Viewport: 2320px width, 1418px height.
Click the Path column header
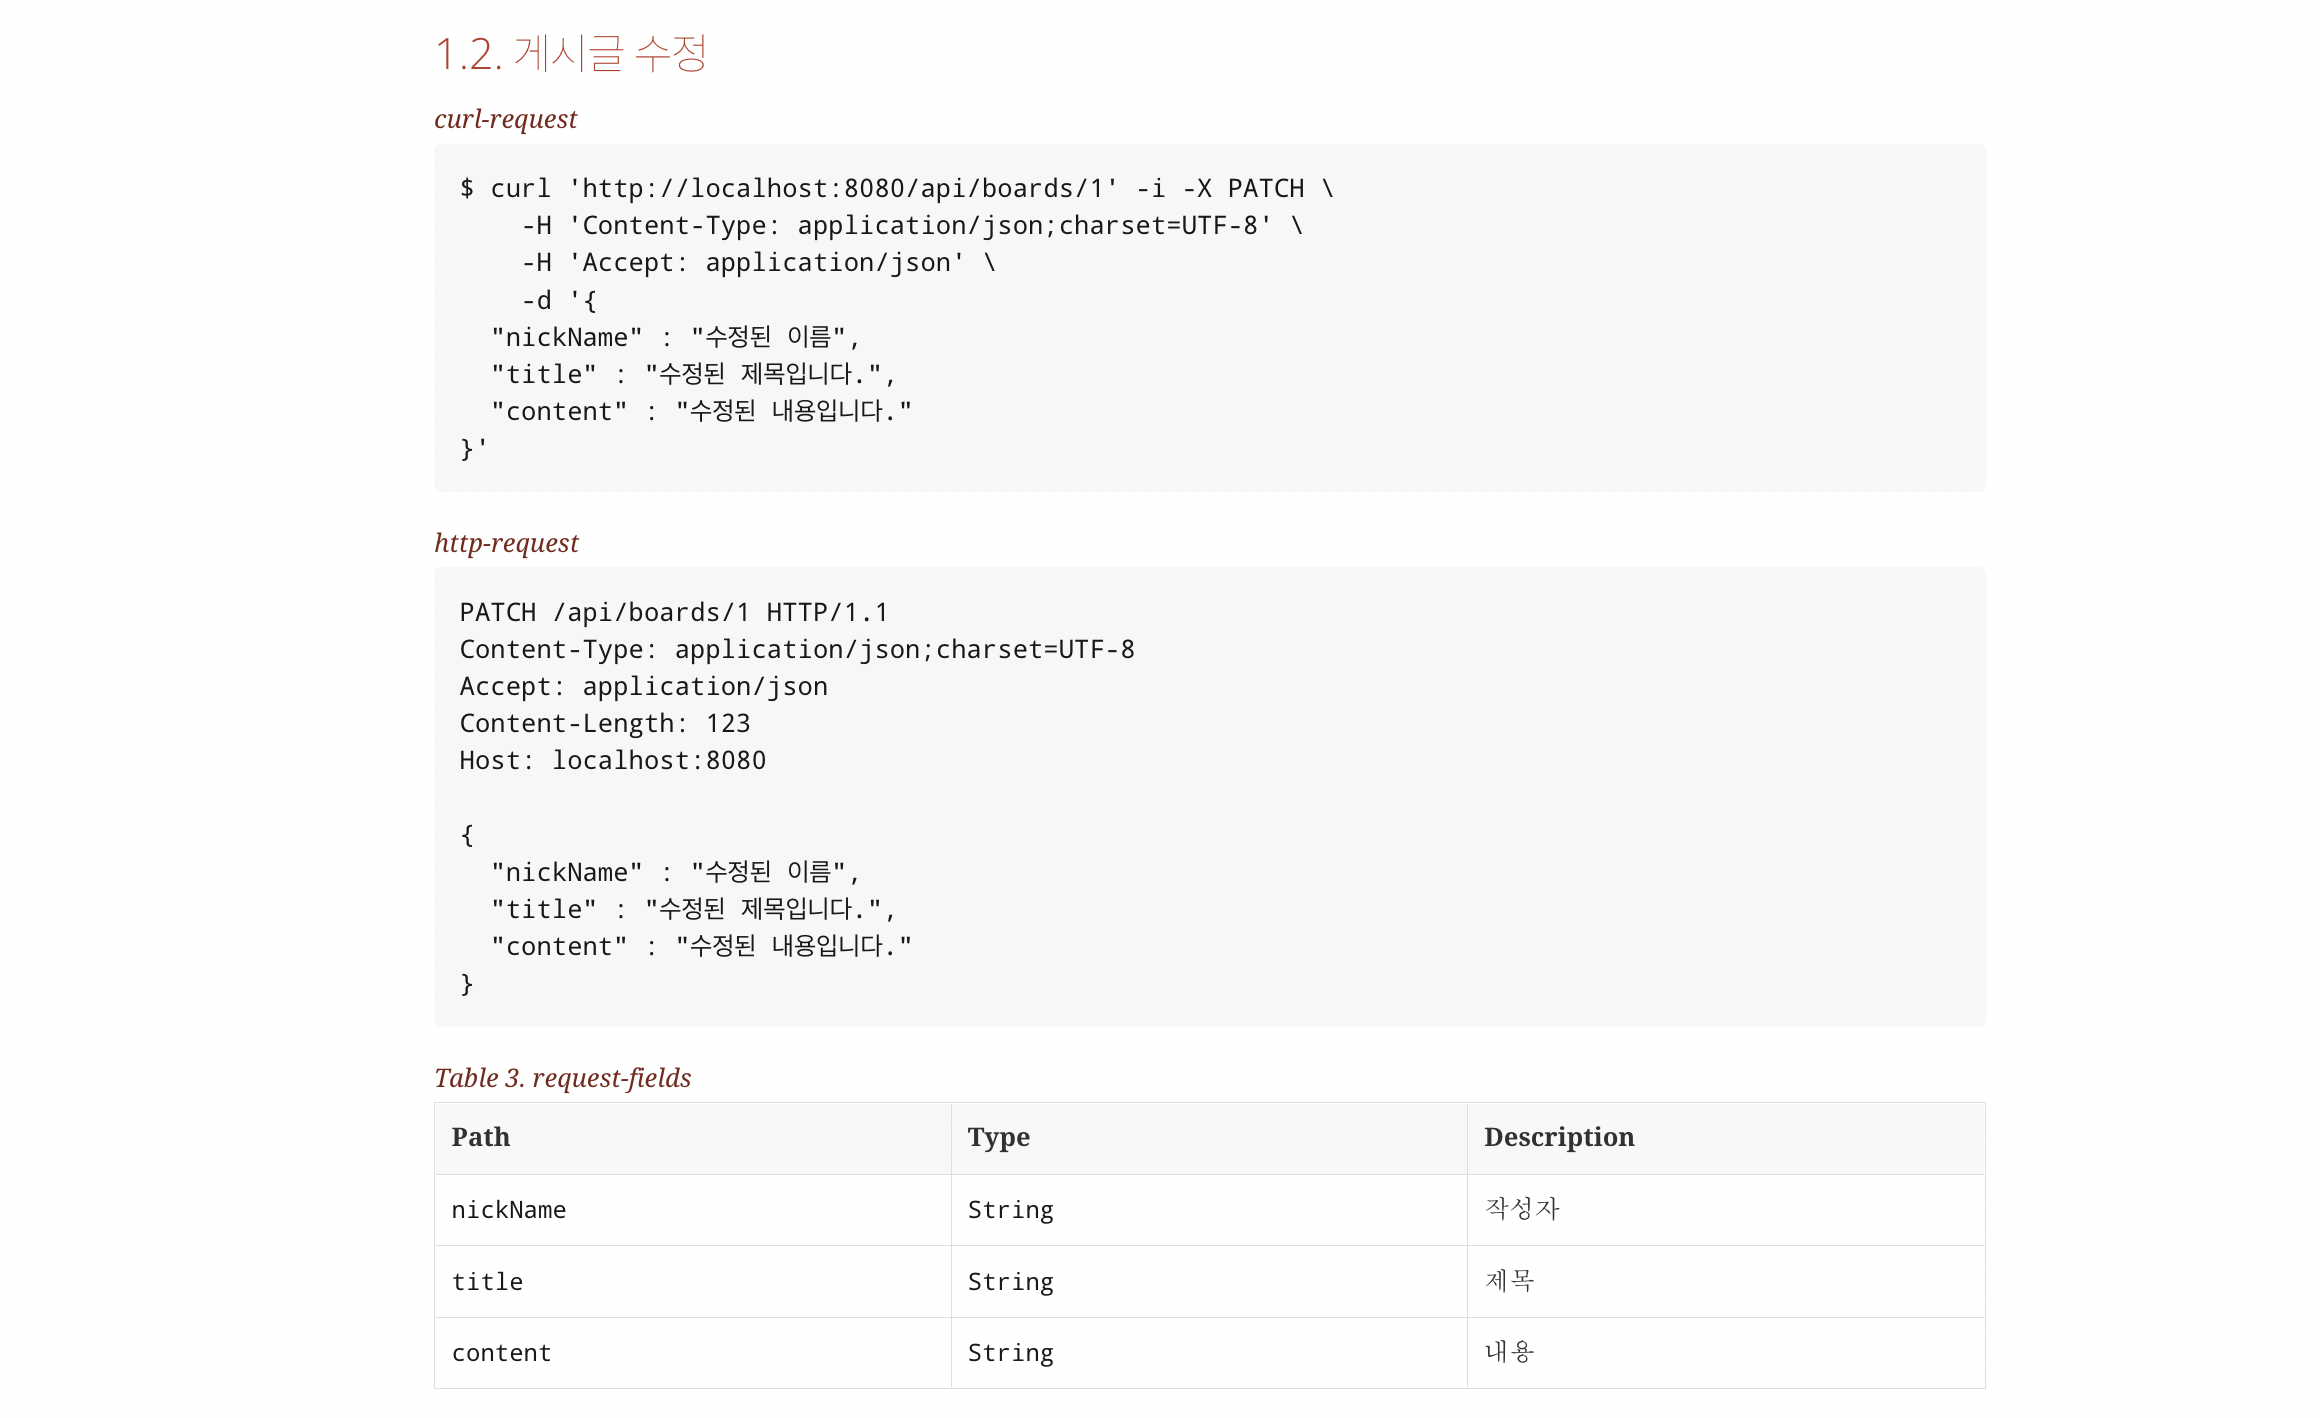tap(481, 1138)
